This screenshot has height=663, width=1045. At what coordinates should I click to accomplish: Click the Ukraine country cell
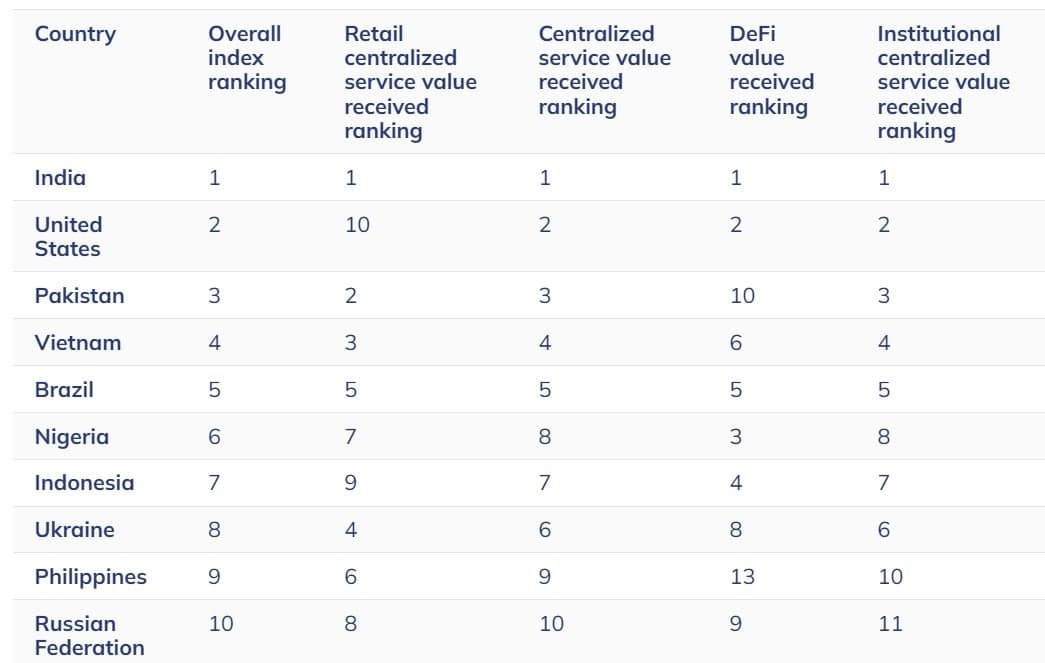(74, 530)
